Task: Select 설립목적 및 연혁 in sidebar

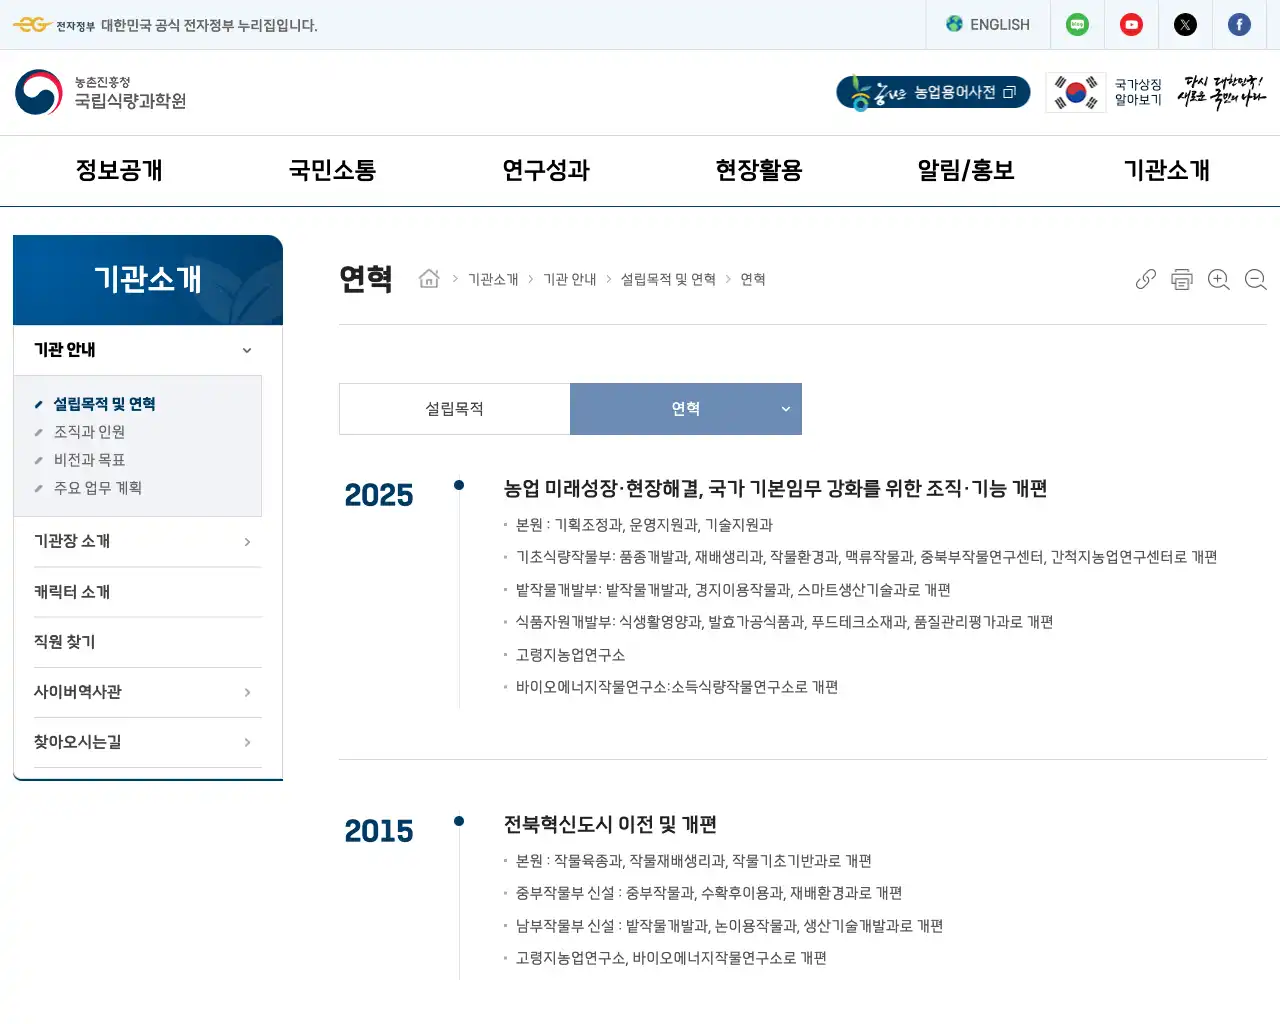Action: pyautogui.click(x=104, y=404)
